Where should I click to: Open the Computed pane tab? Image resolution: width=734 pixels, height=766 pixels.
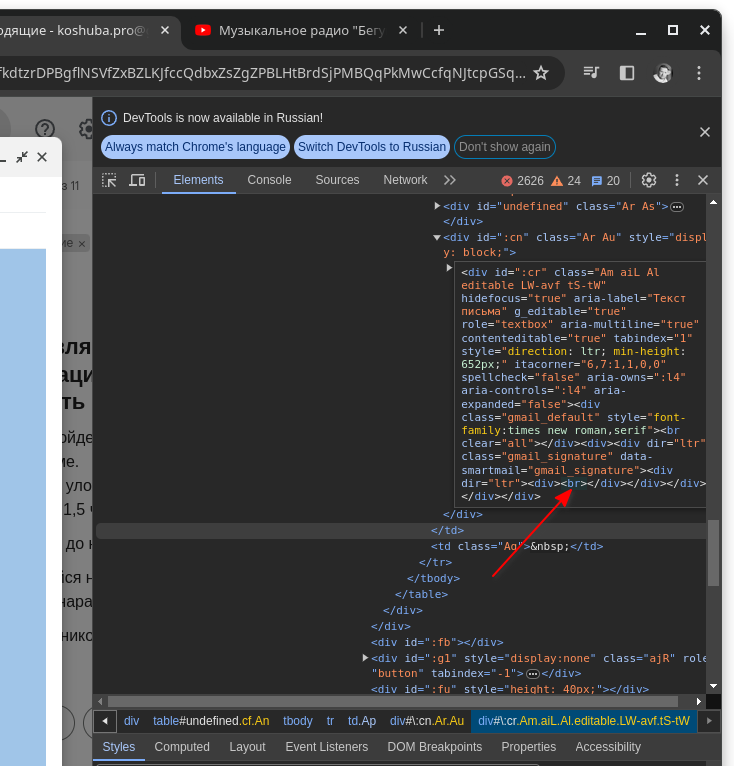coord(182,747)
